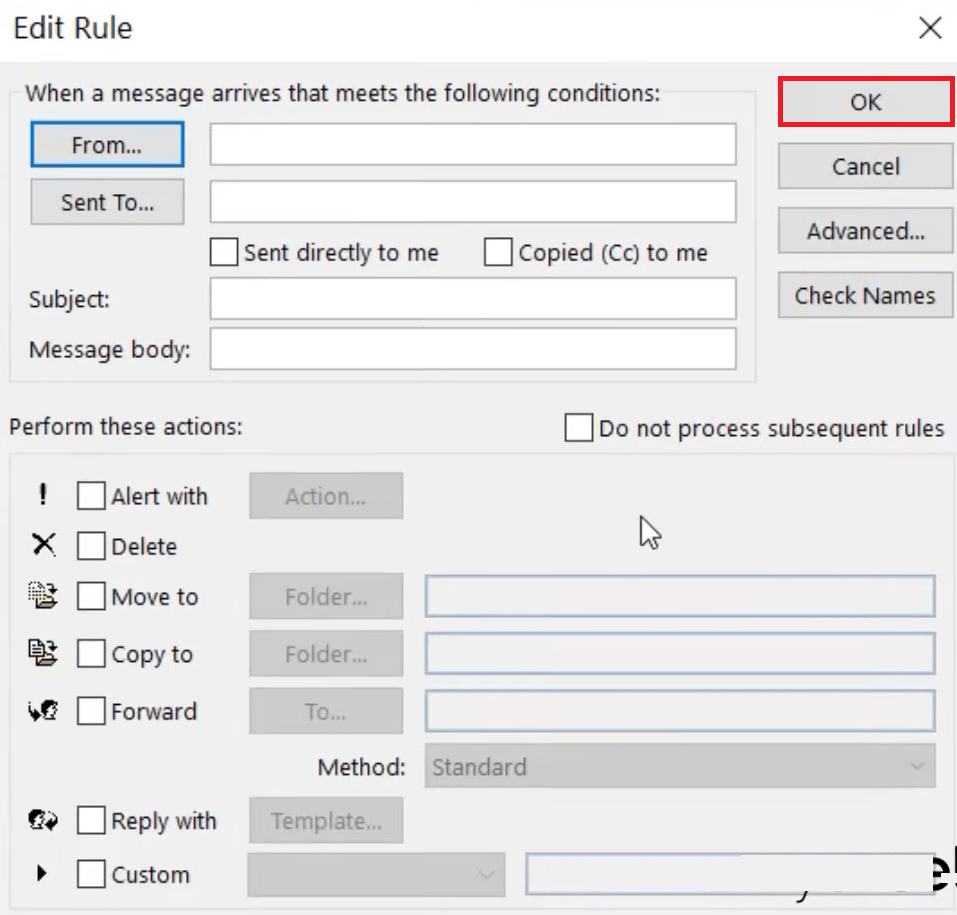This screenshot has width=957, height=915.
Task: Enable the Reply with checkbox
Action: tap(91, 820)
